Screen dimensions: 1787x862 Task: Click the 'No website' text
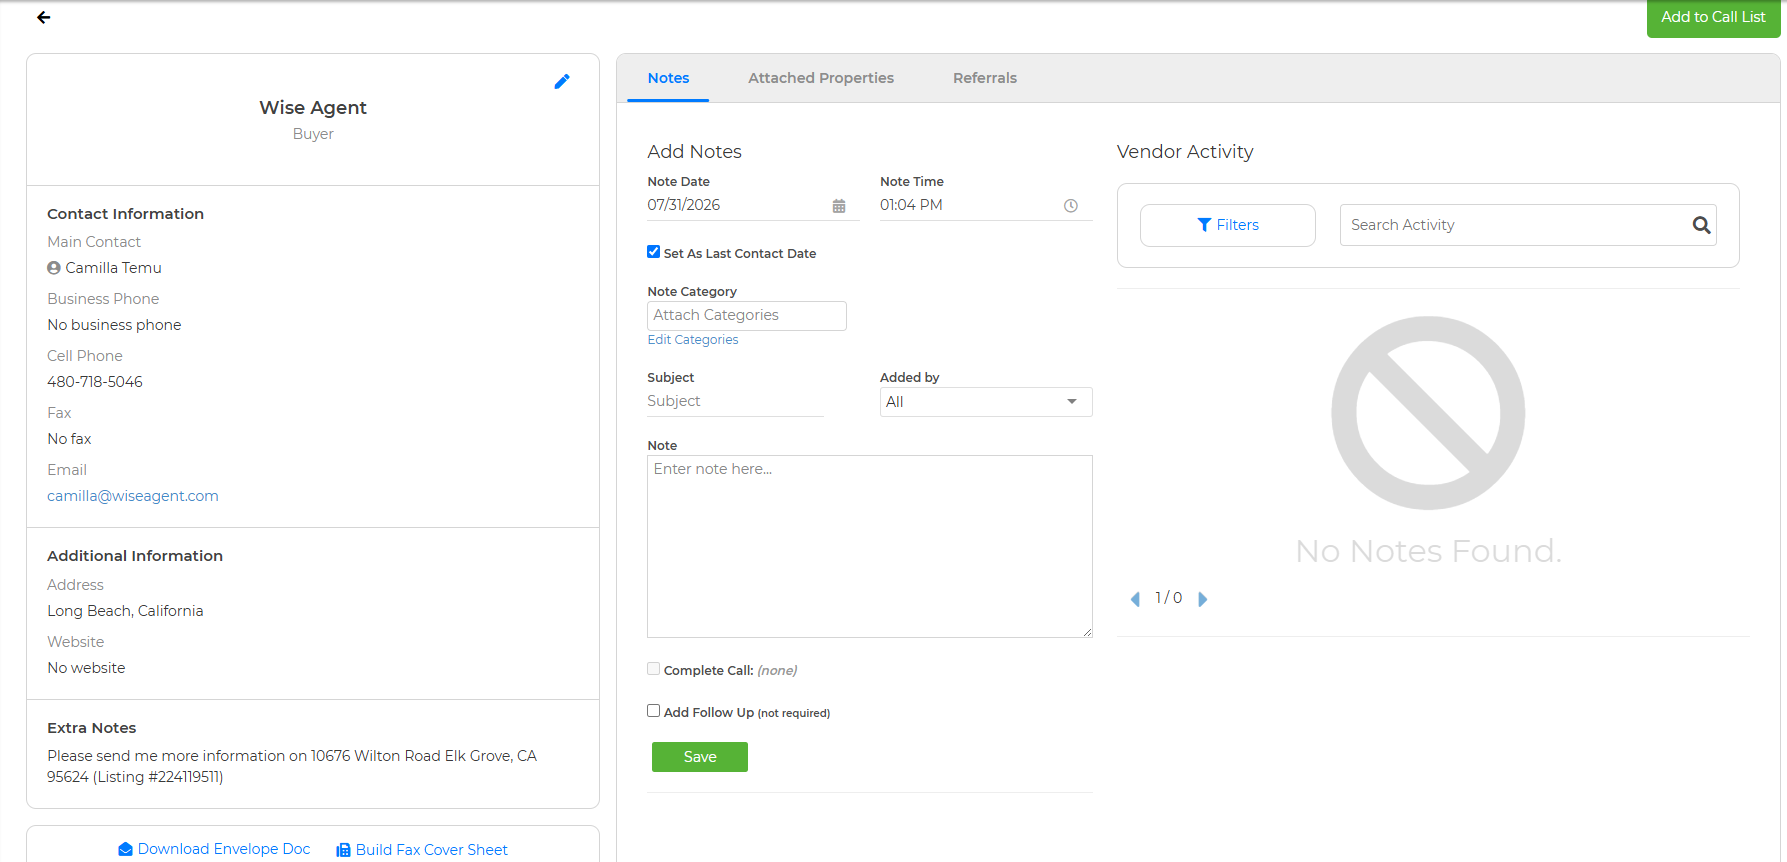[86, 668]
